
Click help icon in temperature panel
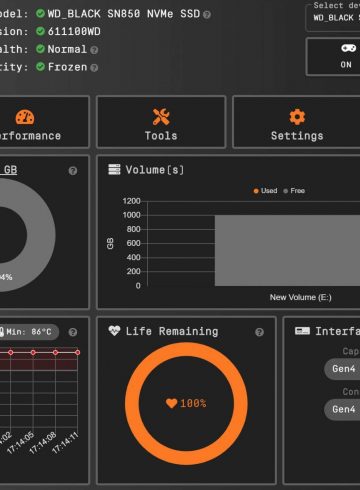click(x=73, y=332)
